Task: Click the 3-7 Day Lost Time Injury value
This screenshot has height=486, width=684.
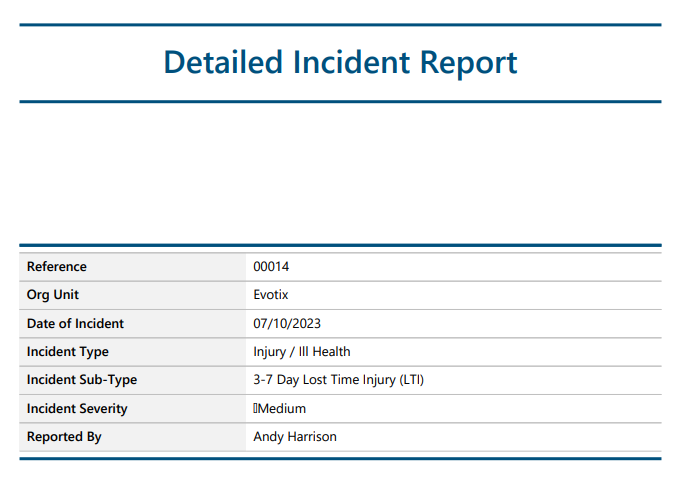Action: (338, 380)
